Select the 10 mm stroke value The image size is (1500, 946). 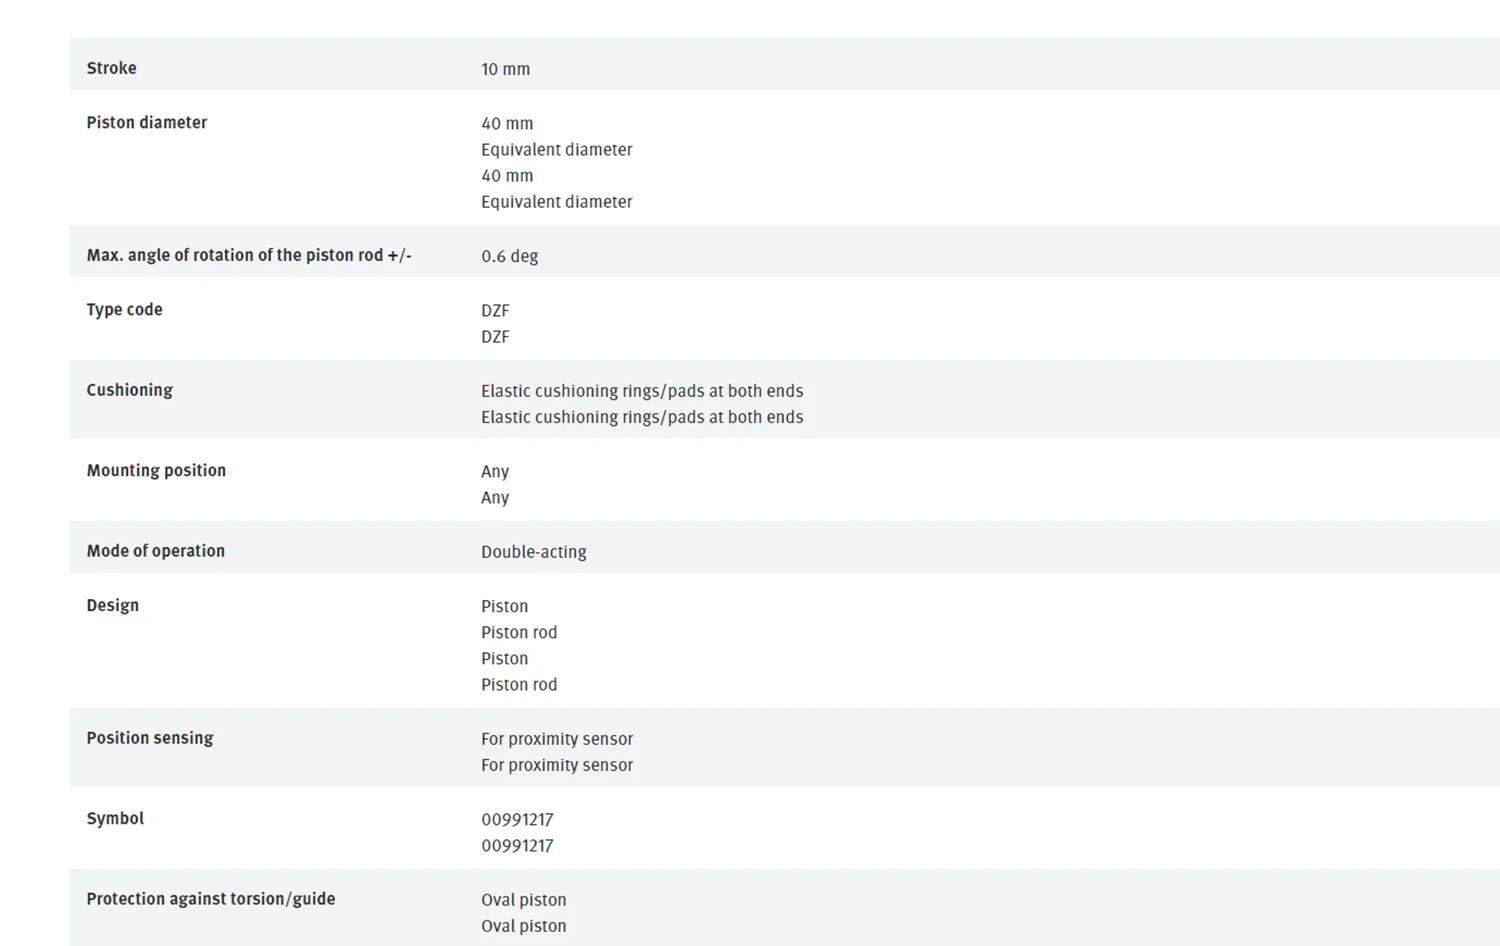[505, 69]
